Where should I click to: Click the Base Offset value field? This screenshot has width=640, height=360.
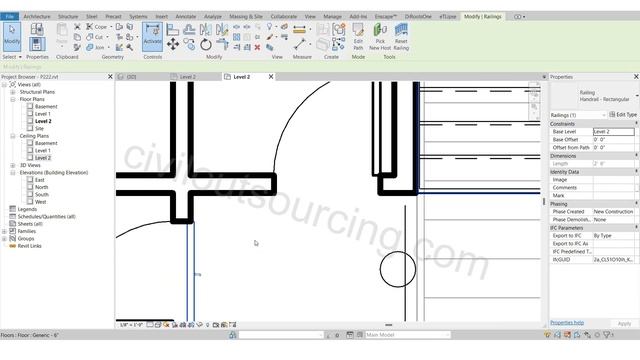tap(613, 140)
